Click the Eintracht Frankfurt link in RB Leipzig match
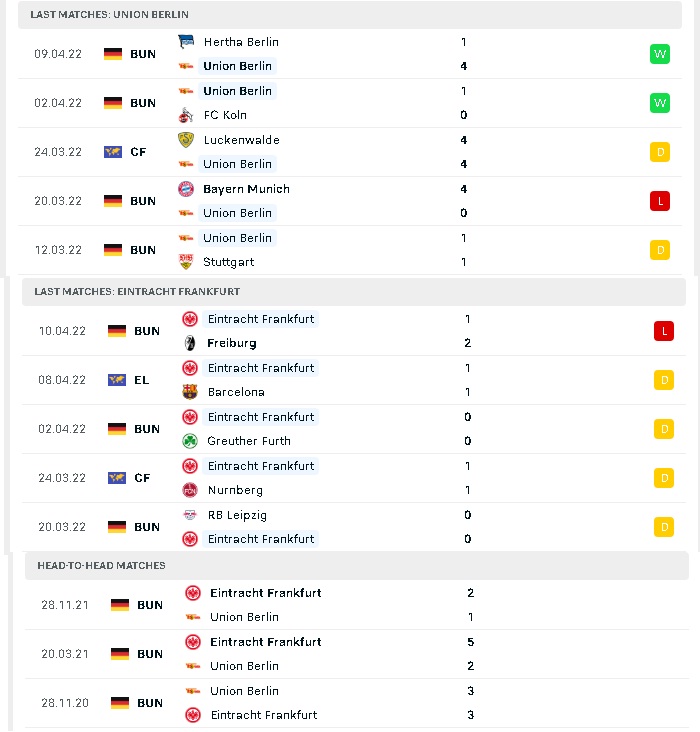This screenshot has height=732, width=700. (261, 539)
